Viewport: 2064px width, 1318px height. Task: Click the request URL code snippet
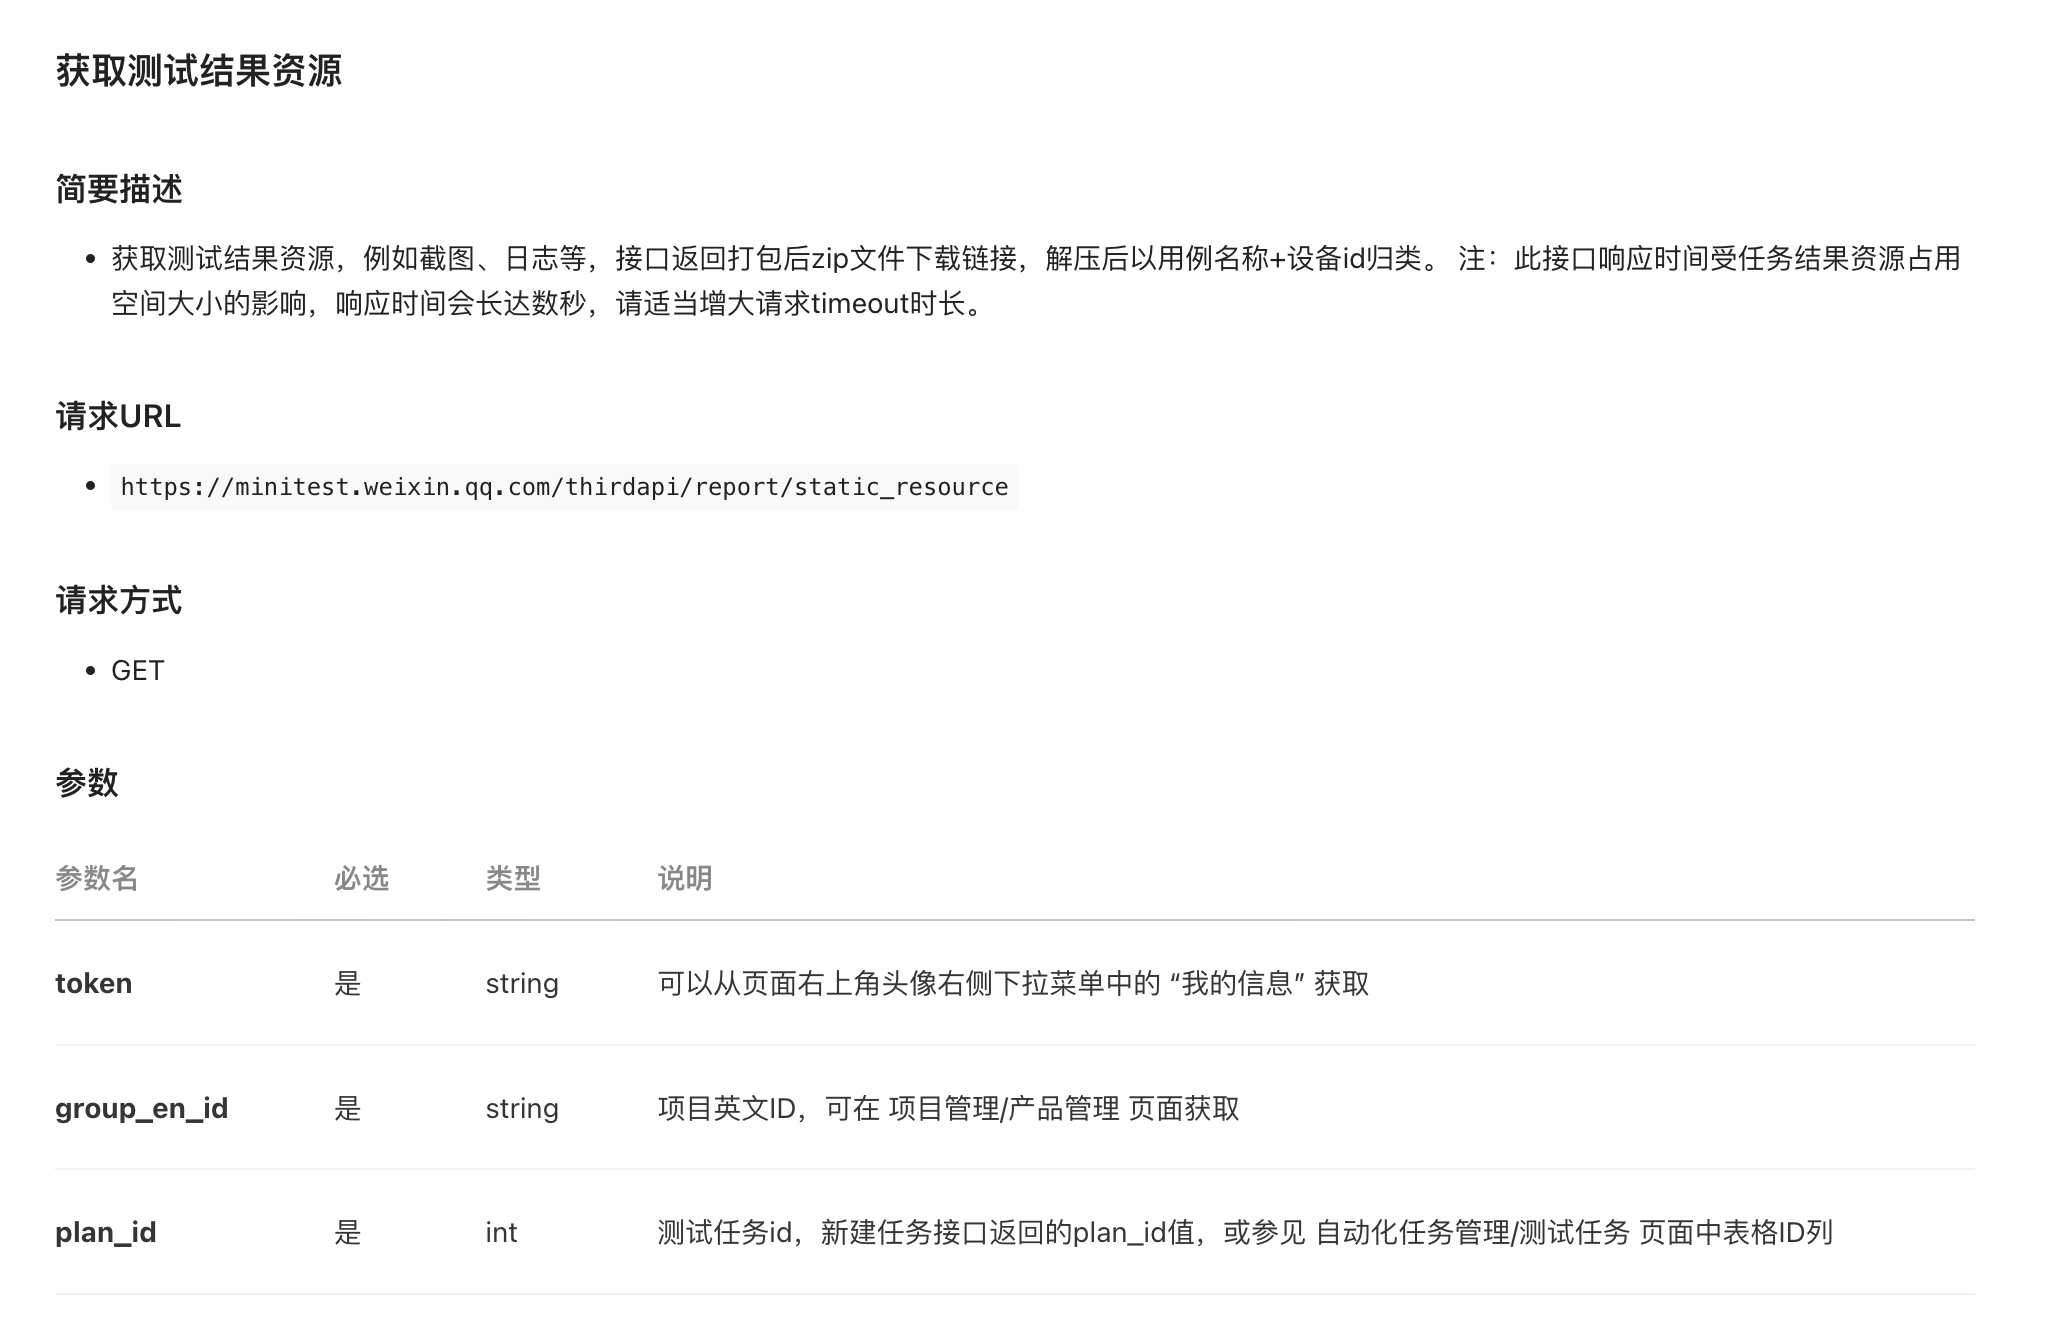pos(563,487)
